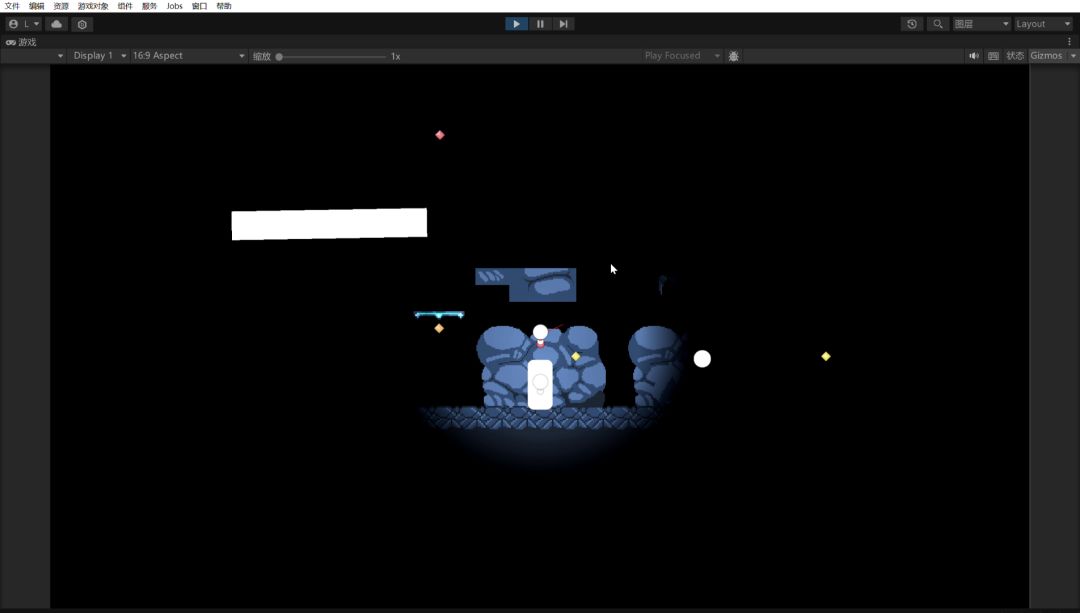This screenshot has height=613, width=1080.
Task: Click the cloud services icon
Action: 56,24
